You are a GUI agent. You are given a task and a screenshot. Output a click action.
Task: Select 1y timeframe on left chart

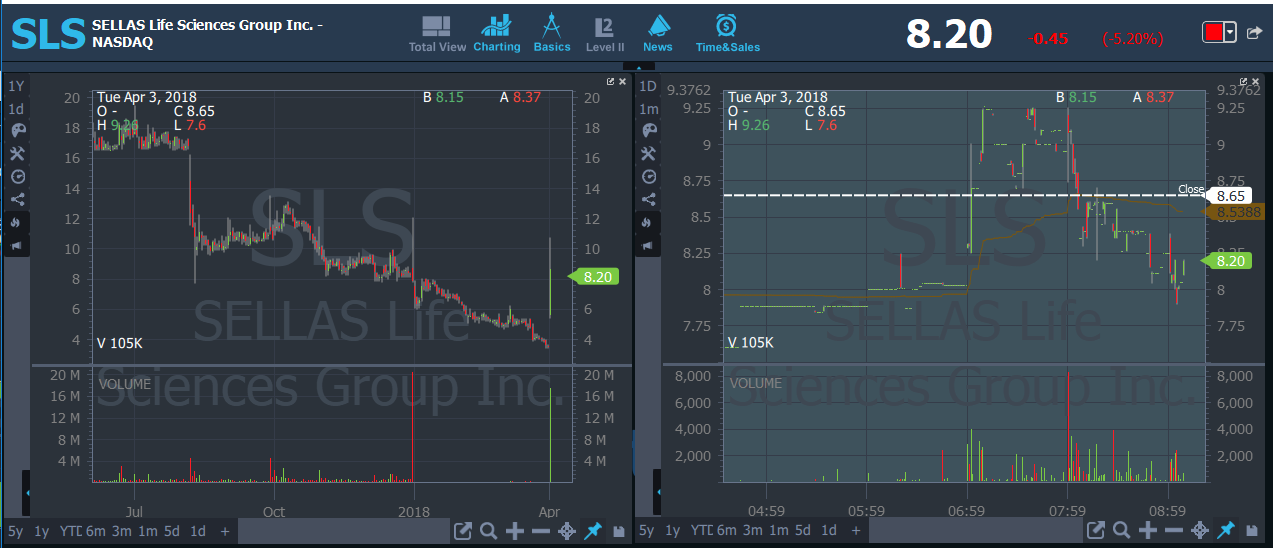tap(41, 531)
